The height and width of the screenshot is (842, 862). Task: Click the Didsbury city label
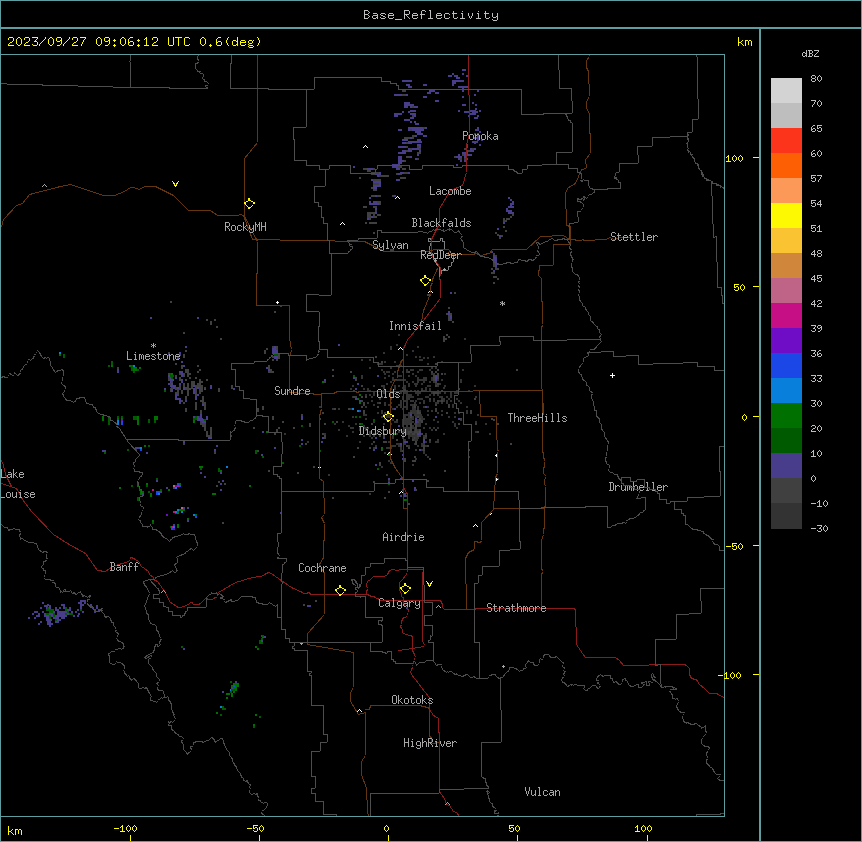(383, 431)
